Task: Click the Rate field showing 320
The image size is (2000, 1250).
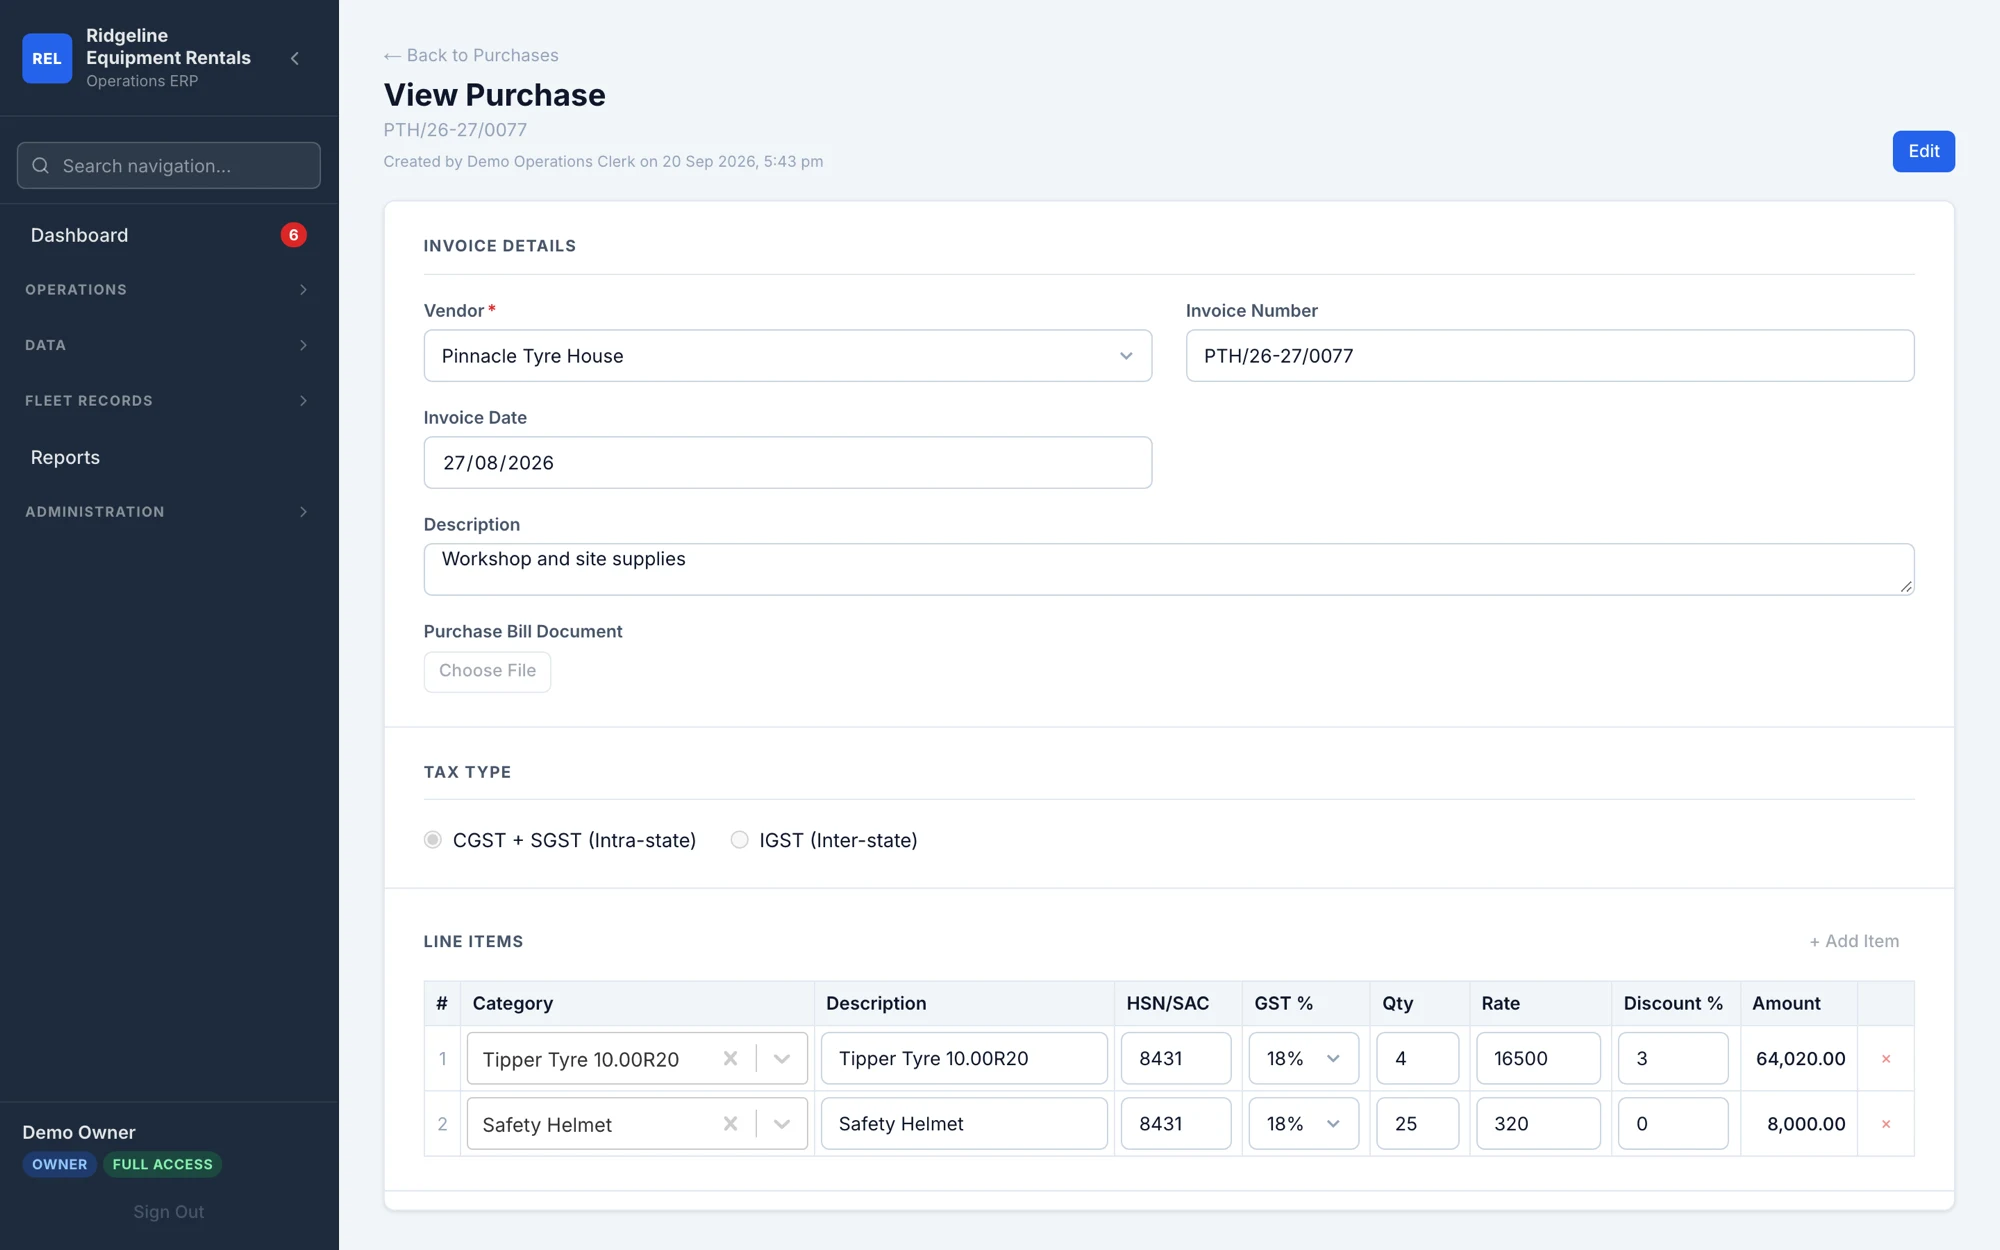Action: [1538, 1123]
